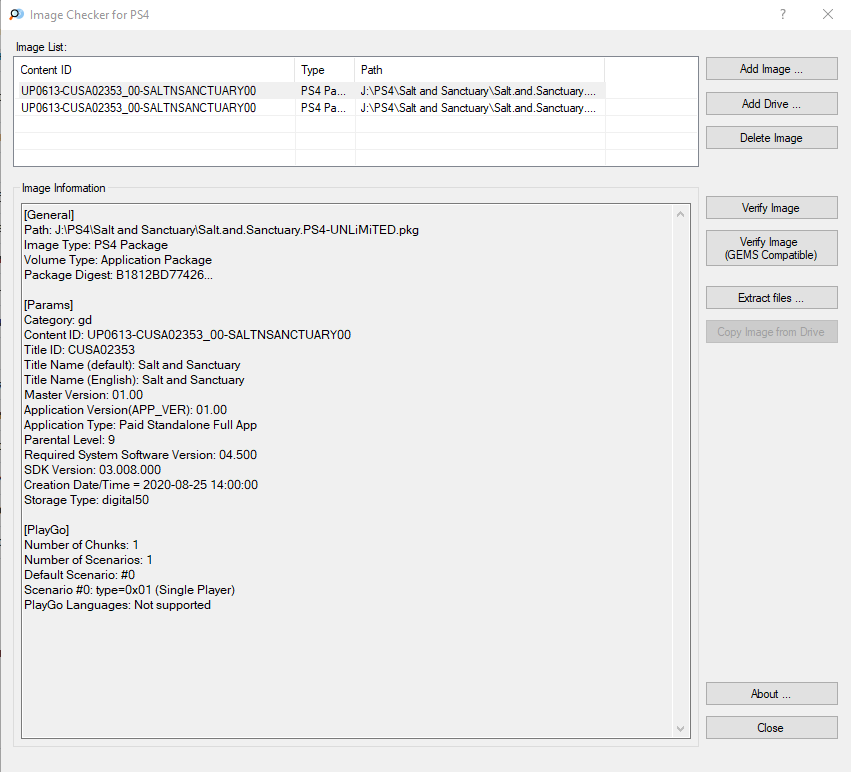Screen dimensions: 851x772
Task: Click the PlayGo Languages: Not supported line
Action: (117, 605)
